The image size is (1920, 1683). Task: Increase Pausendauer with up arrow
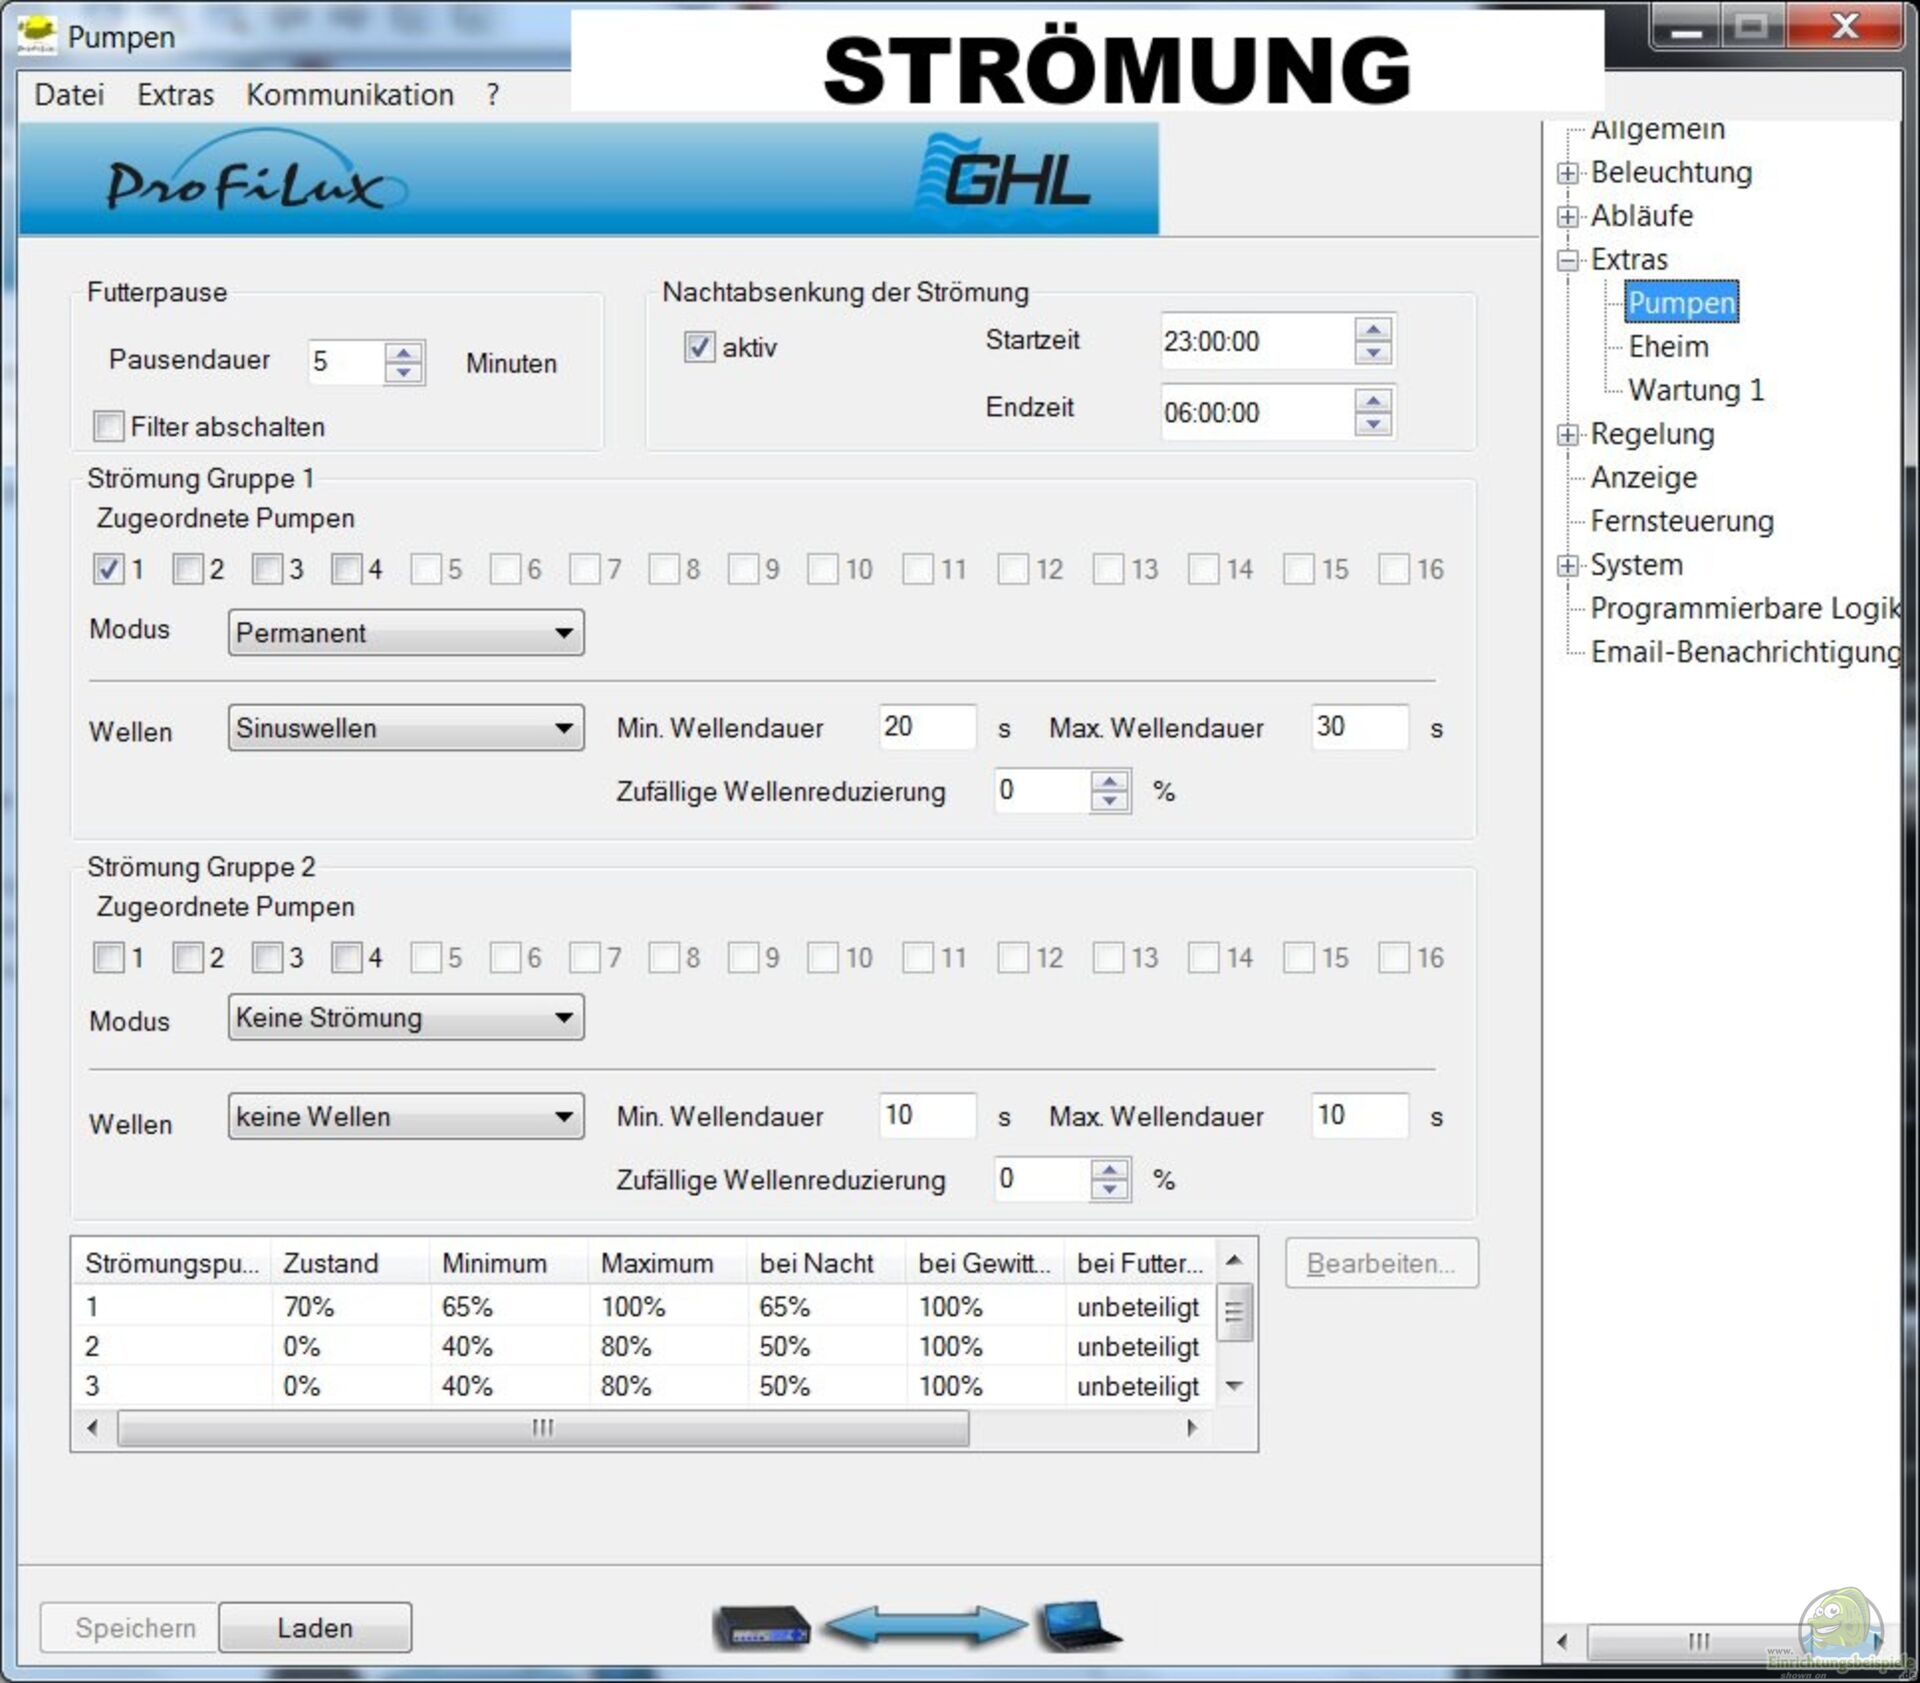coord(403,353)
